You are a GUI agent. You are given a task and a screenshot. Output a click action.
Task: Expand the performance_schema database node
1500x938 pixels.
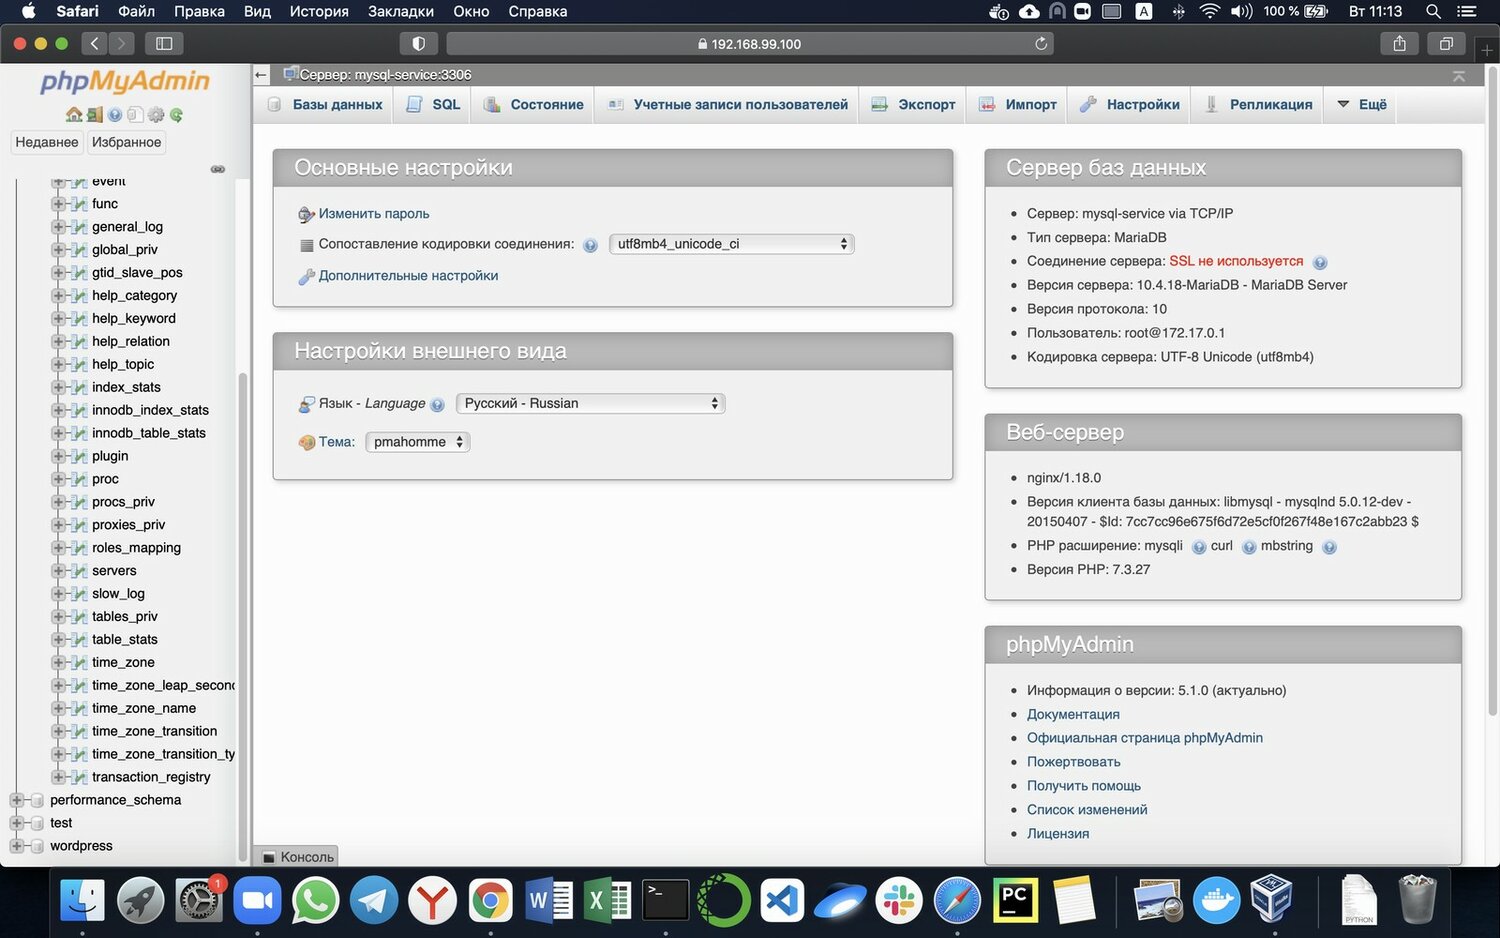coord(16,800)
